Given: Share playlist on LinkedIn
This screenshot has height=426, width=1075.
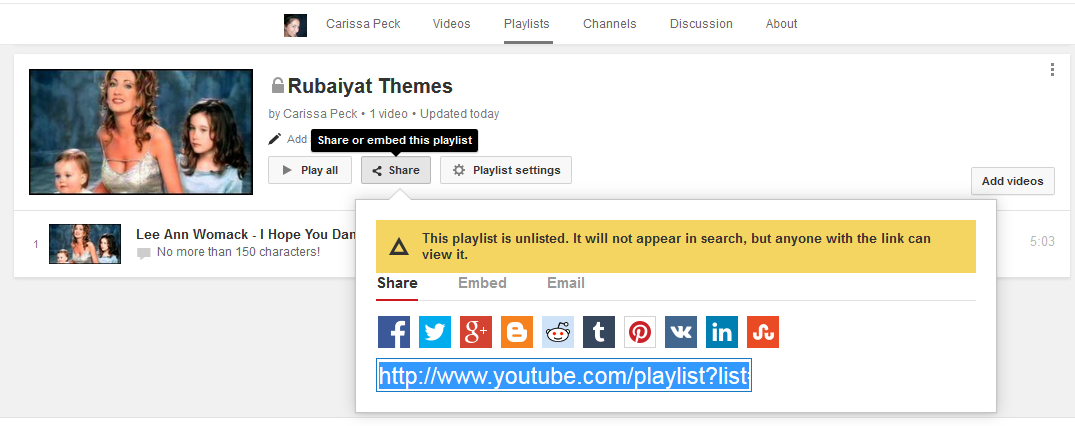Looking at the screenshot, I should pos(722,332).
